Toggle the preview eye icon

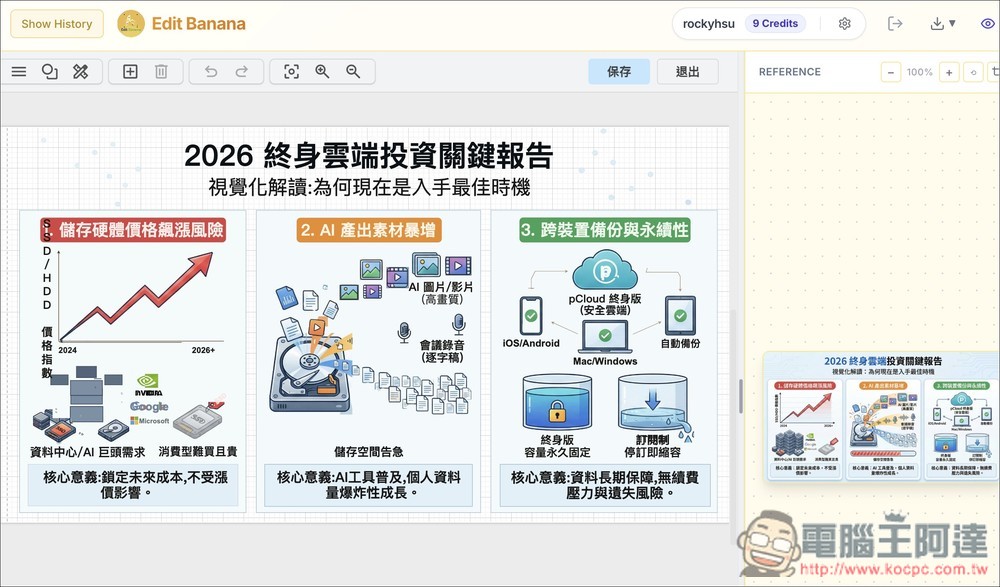(988, 23)
